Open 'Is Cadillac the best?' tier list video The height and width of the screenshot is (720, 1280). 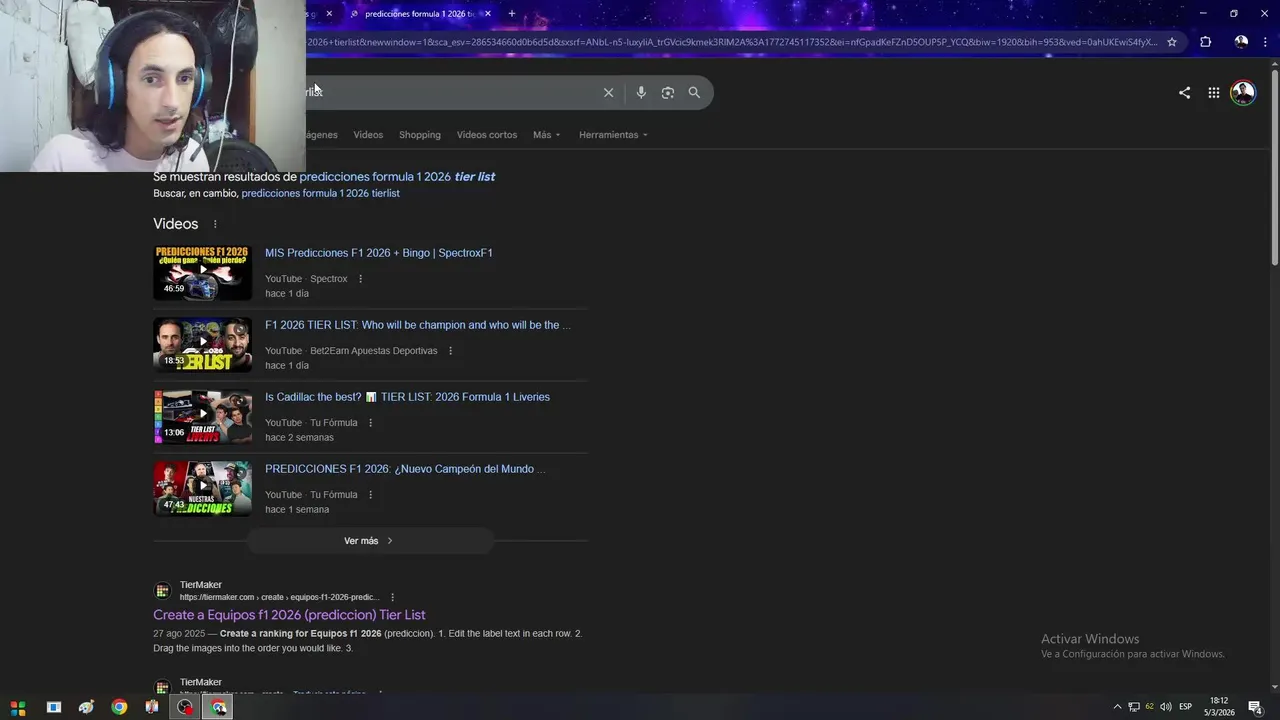click(407, 397)
